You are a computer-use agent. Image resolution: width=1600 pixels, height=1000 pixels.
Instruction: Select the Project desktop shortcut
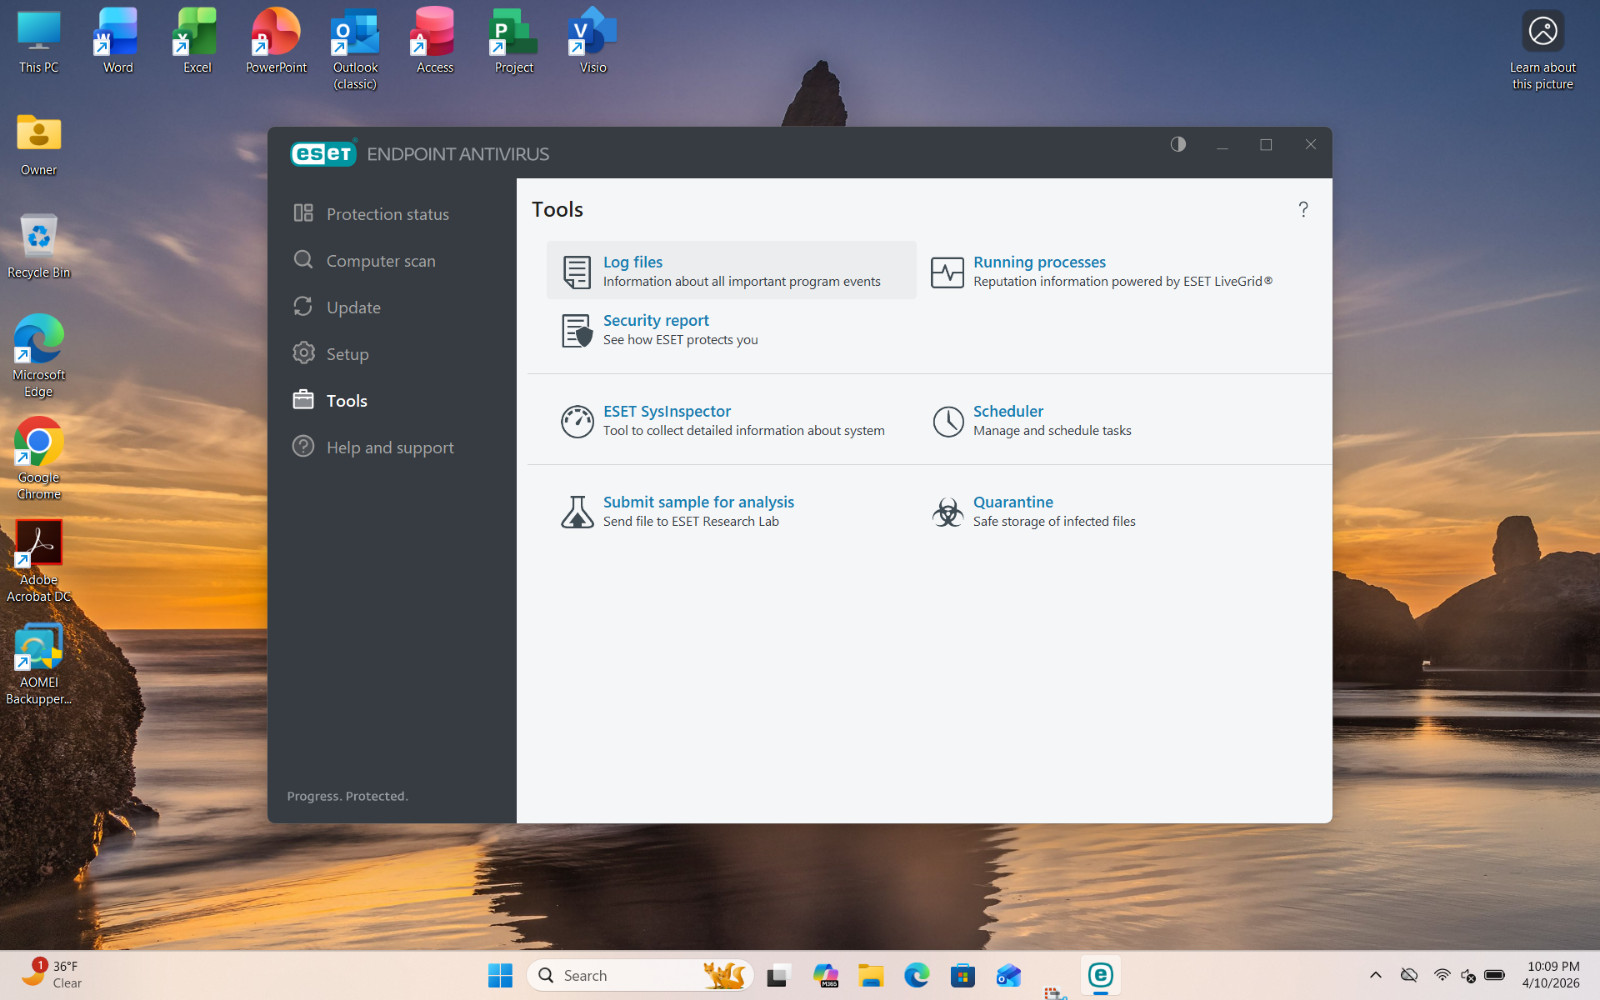(514, 42)
